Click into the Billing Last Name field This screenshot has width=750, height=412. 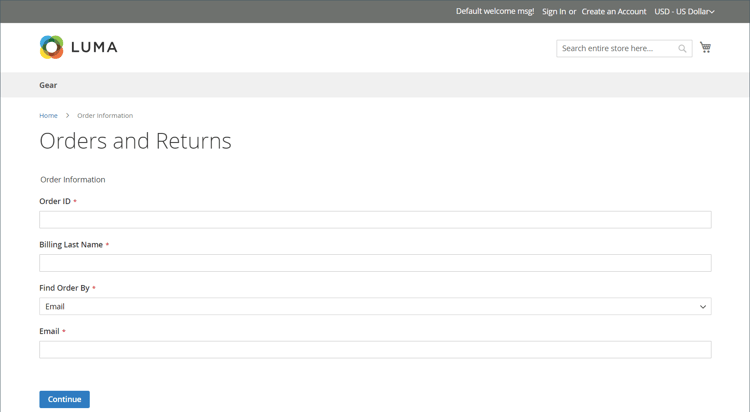tap(375, 263)
